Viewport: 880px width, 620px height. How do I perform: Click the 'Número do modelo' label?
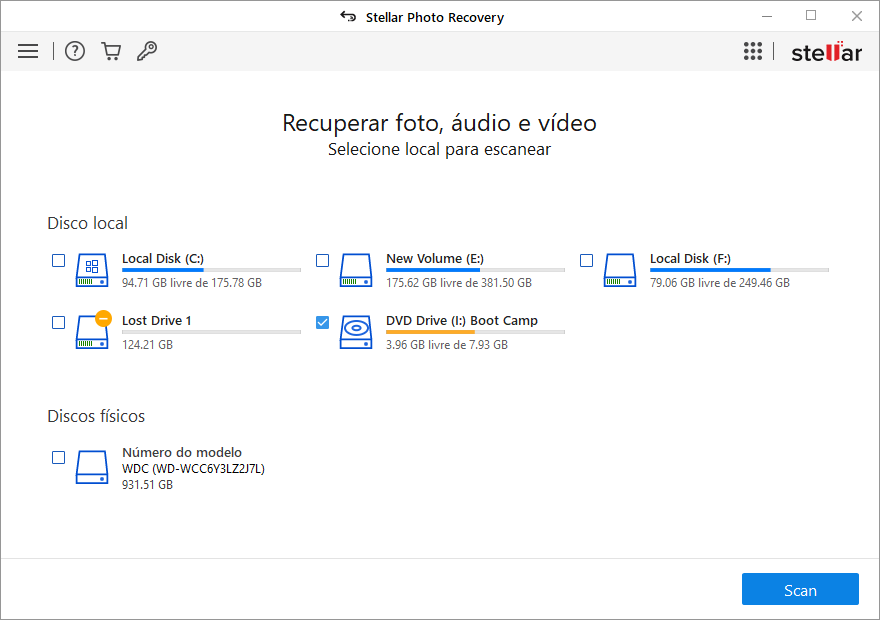pyautogui.click(x=182, y=452)
